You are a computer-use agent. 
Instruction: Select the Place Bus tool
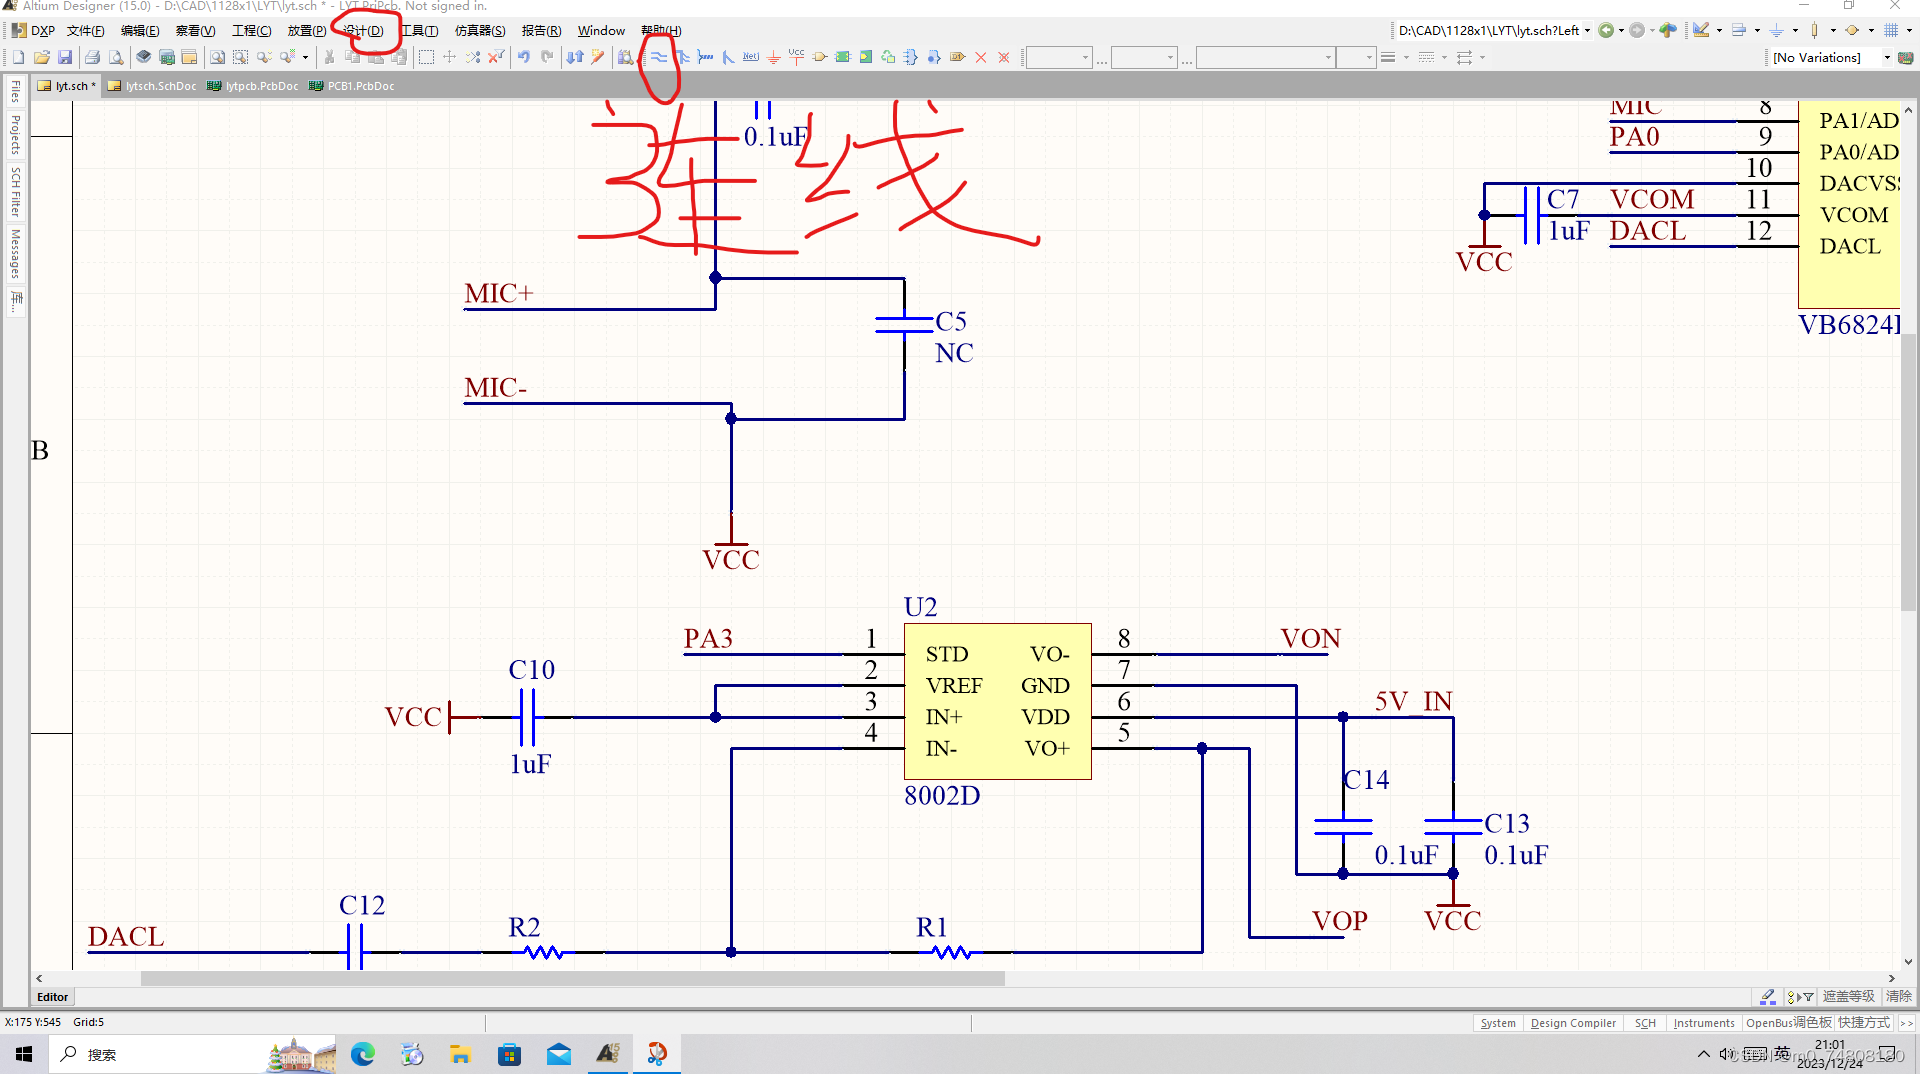[682, 57]
